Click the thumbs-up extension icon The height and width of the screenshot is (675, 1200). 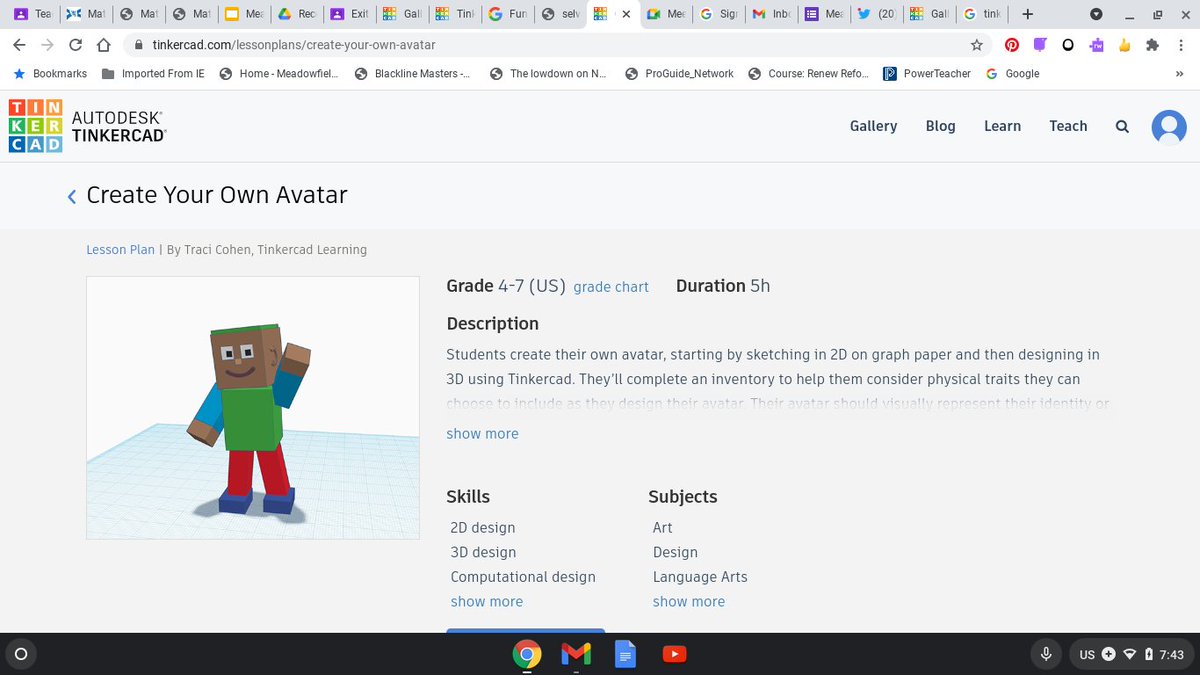coord(1124,45)
